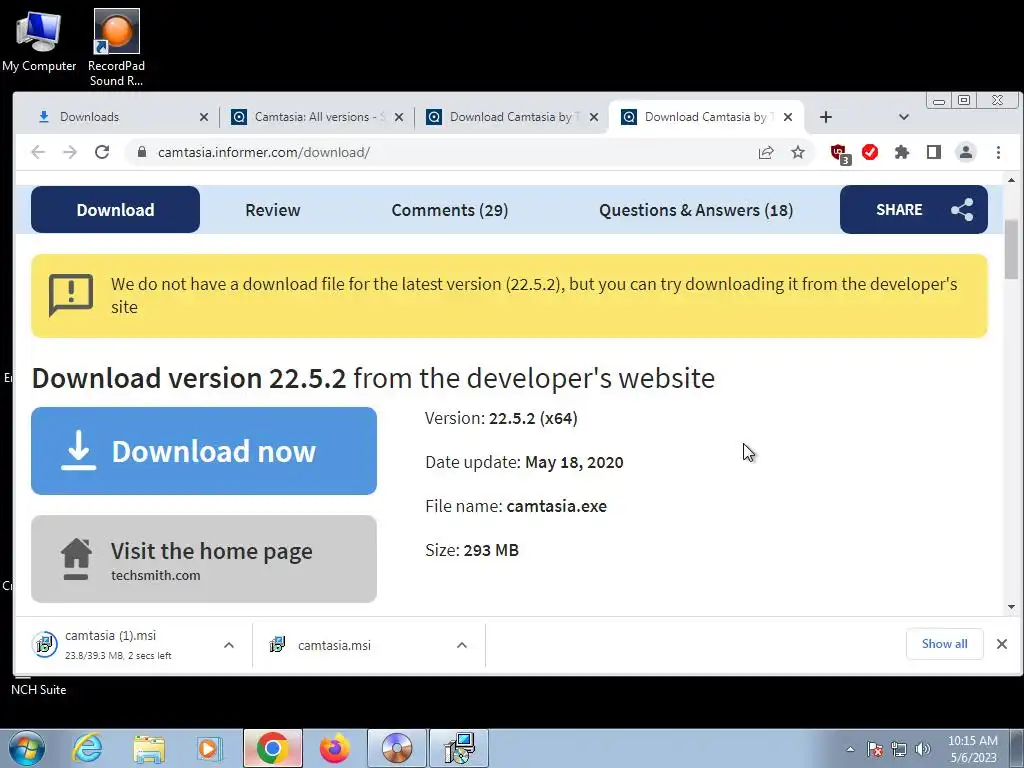Image resolution: width=1024 pixels, height=768 pixels.
Task: Open Action Center flag icon
Action: click(x=875, y=749)
